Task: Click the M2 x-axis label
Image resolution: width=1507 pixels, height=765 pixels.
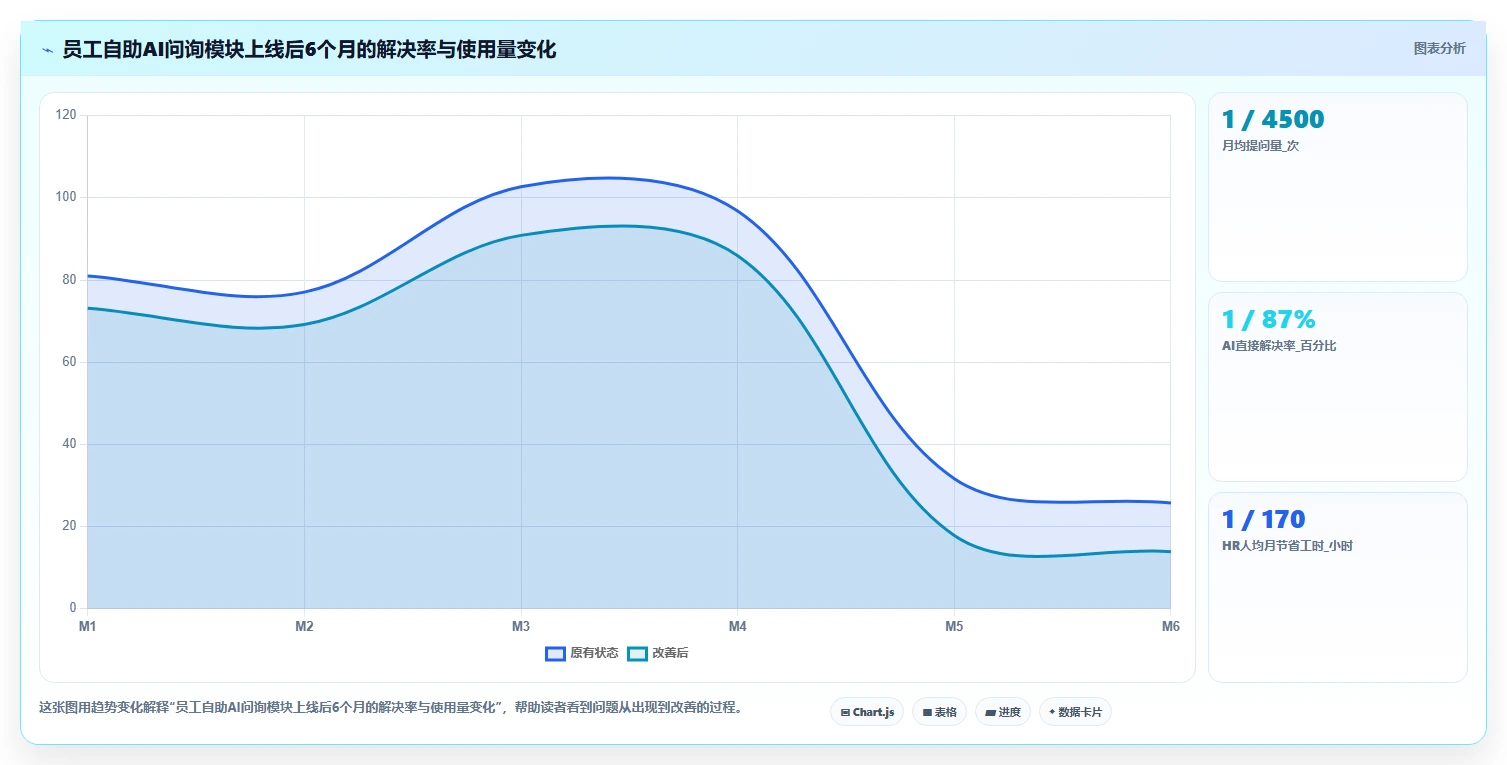Action: click(304, 626)
